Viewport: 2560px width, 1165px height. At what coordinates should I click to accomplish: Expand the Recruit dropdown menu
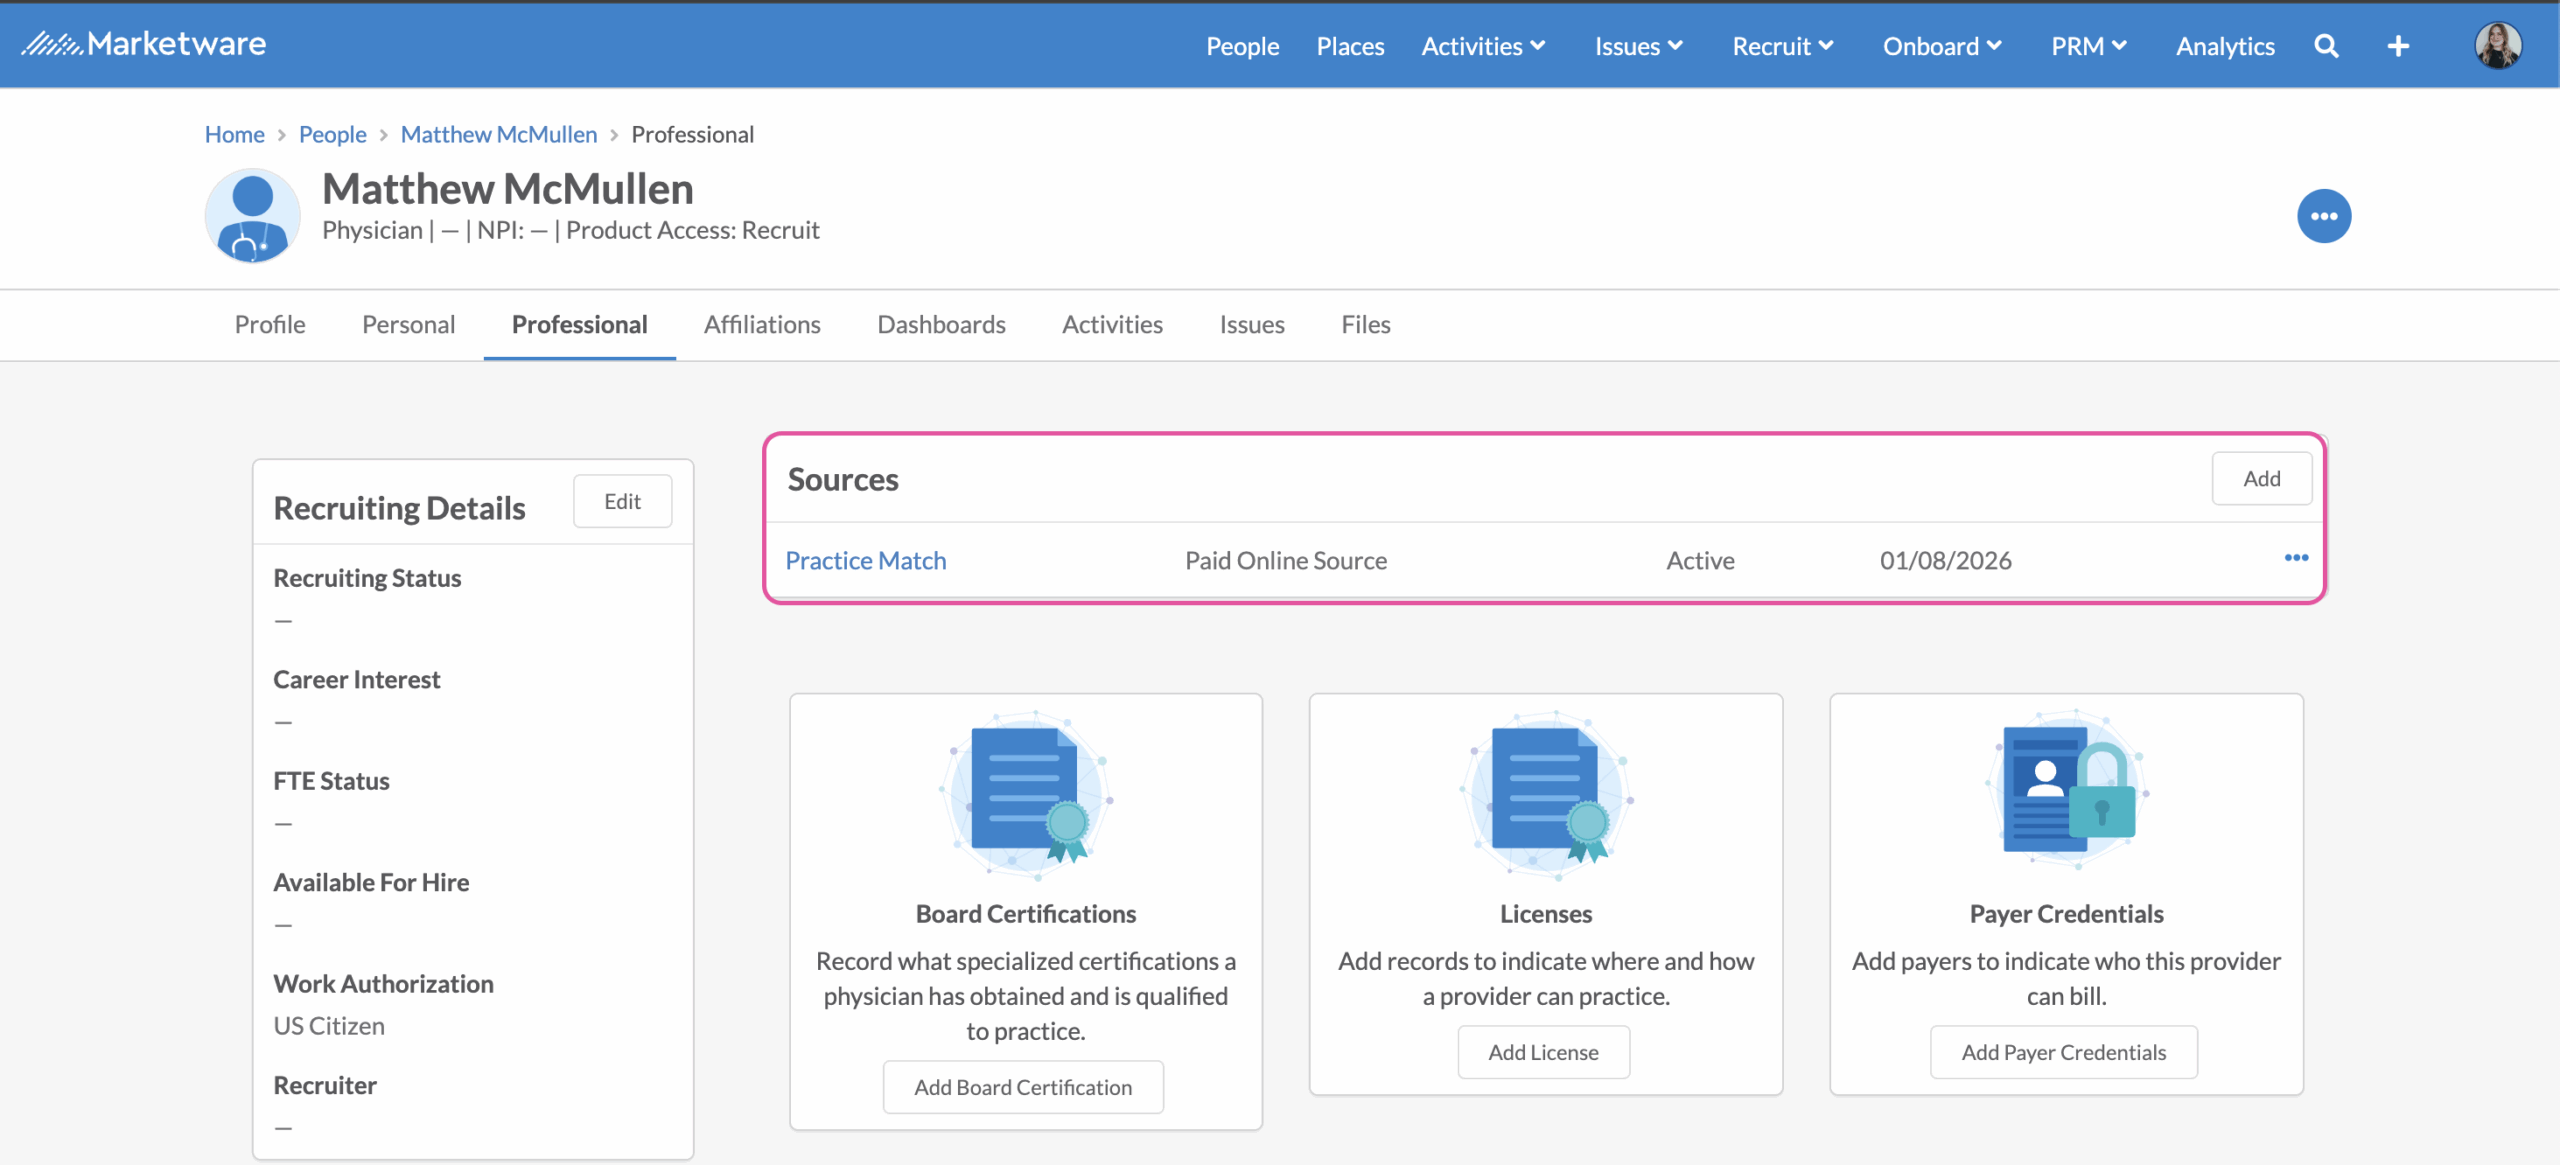click(1782, 46)
